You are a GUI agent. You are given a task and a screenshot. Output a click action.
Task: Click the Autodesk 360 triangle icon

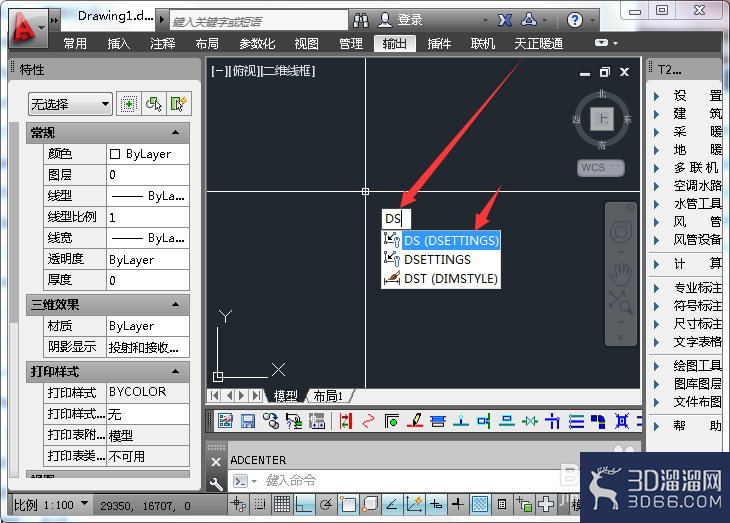[x=529, y=20]
